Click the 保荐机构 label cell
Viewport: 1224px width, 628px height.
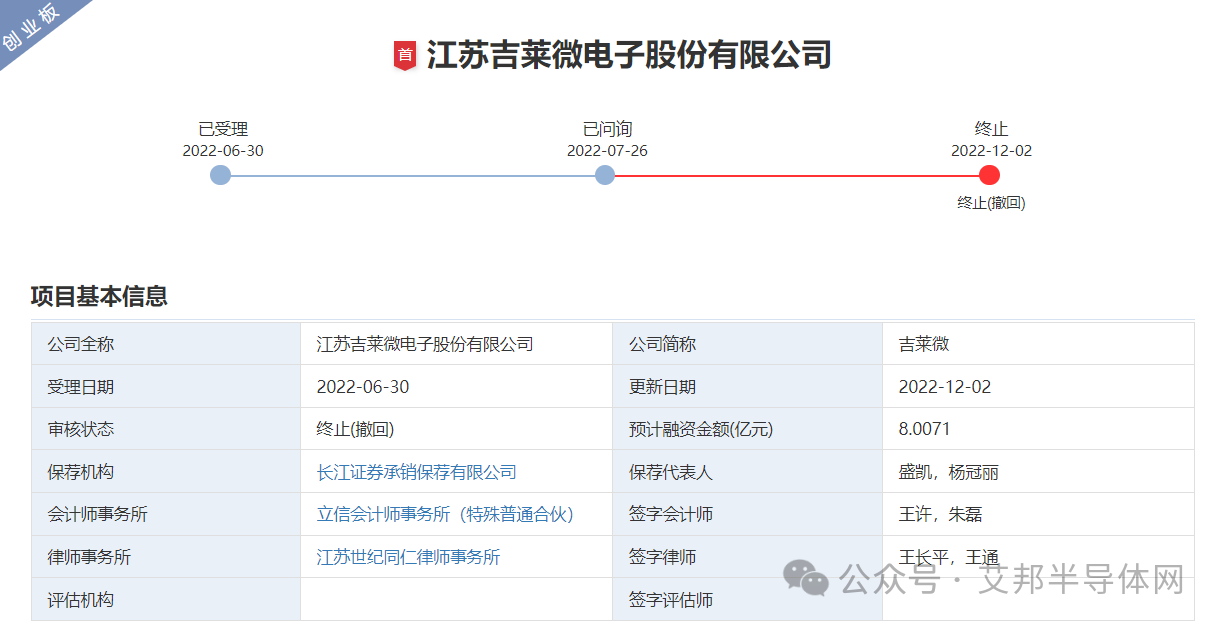pos(166,472)
